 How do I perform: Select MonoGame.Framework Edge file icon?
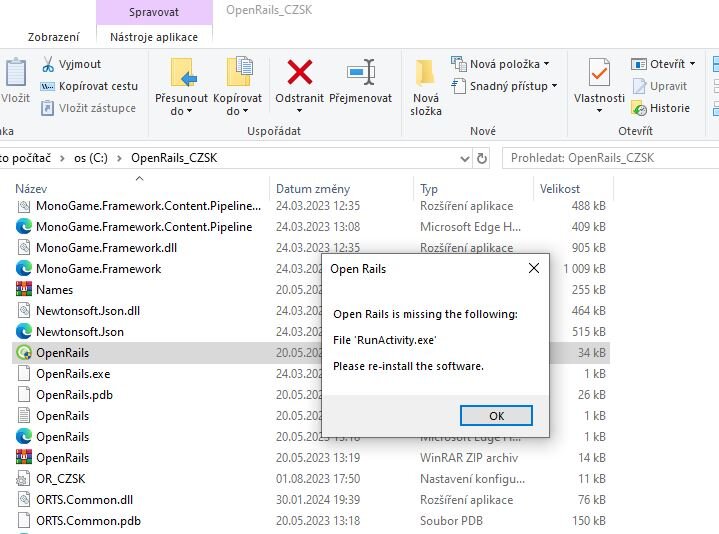tap(24, 269)
